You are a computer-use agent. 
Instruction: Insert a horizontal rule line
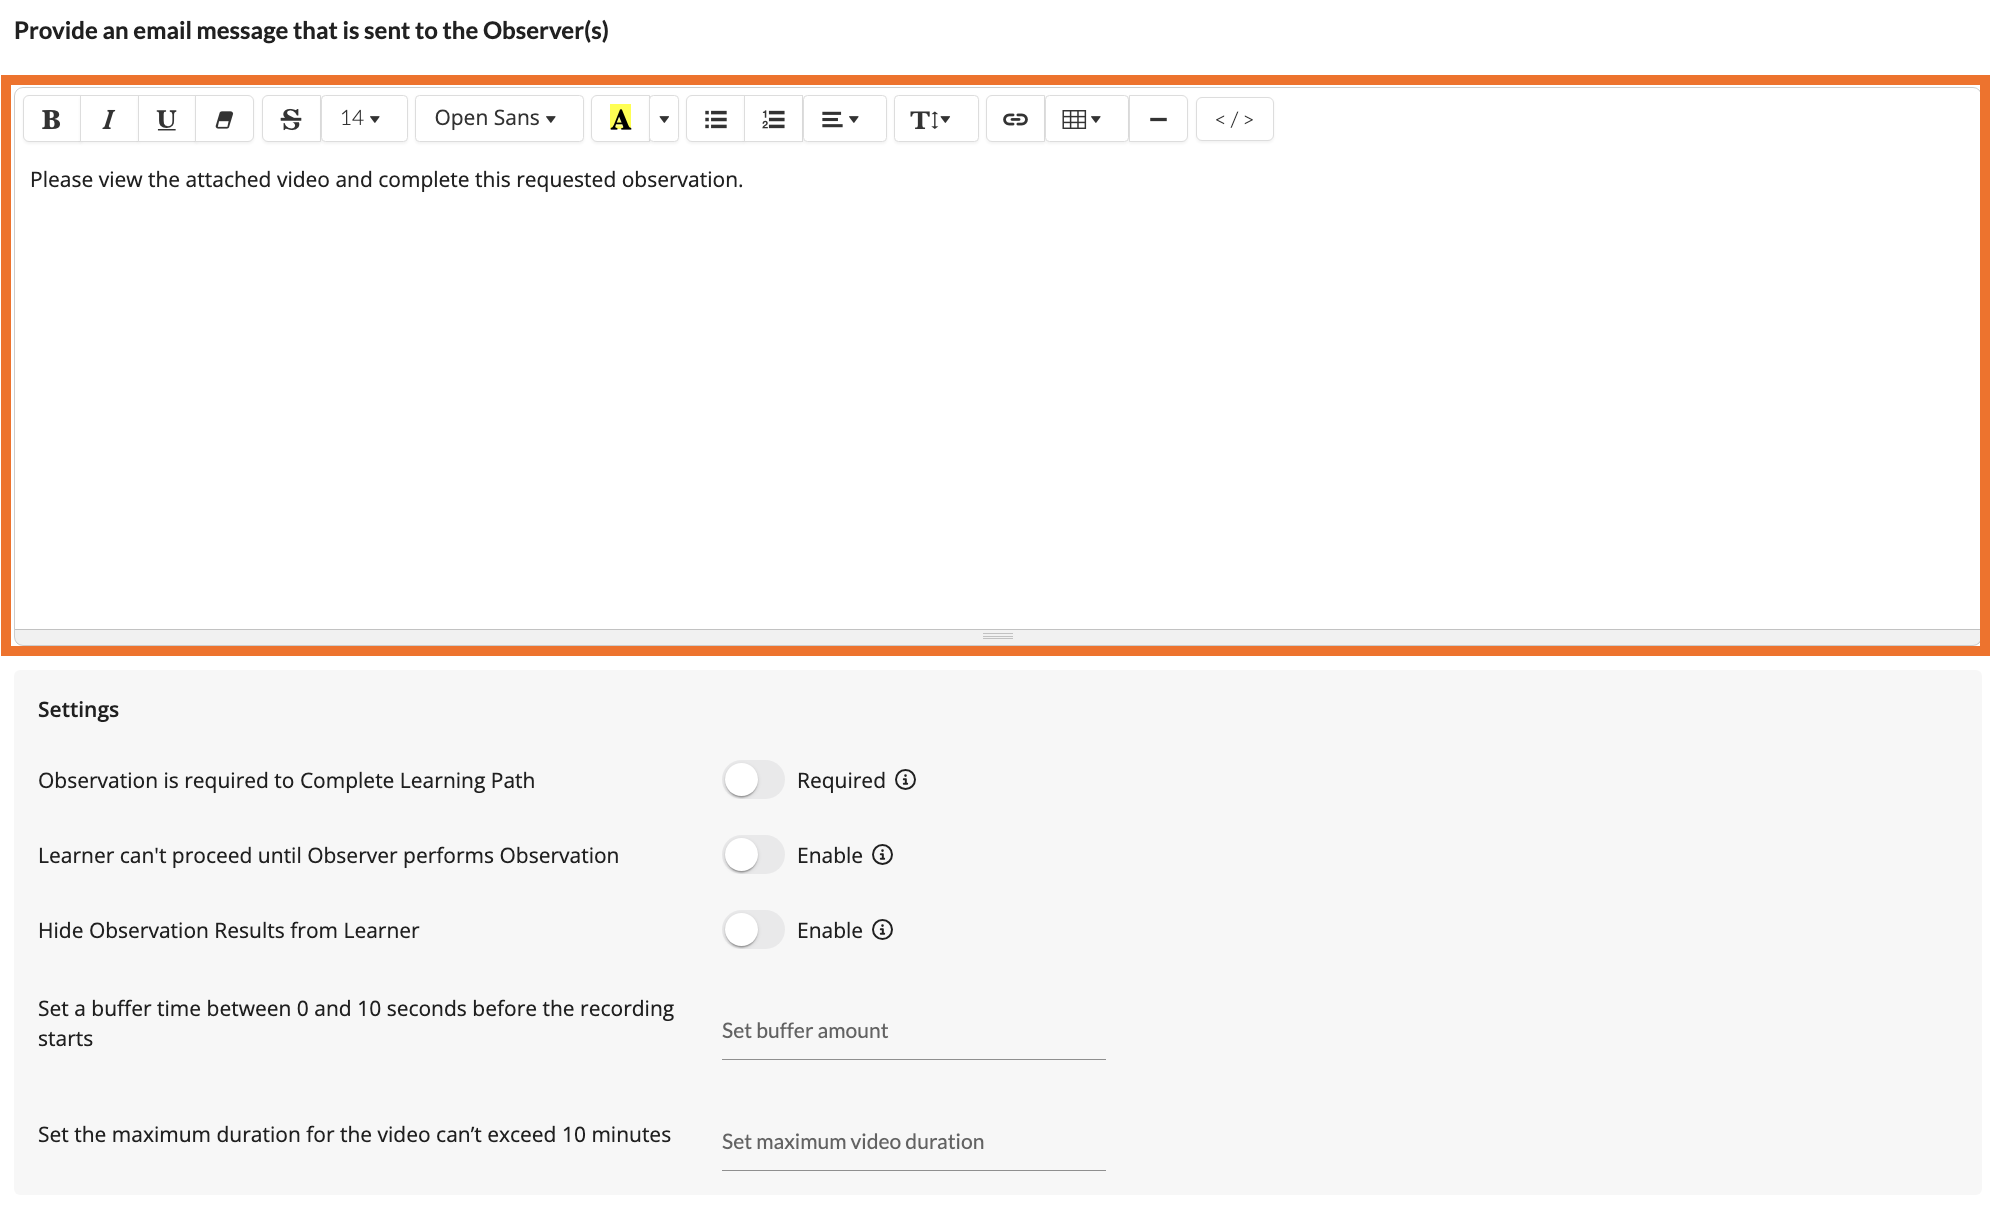point(1158,119)
